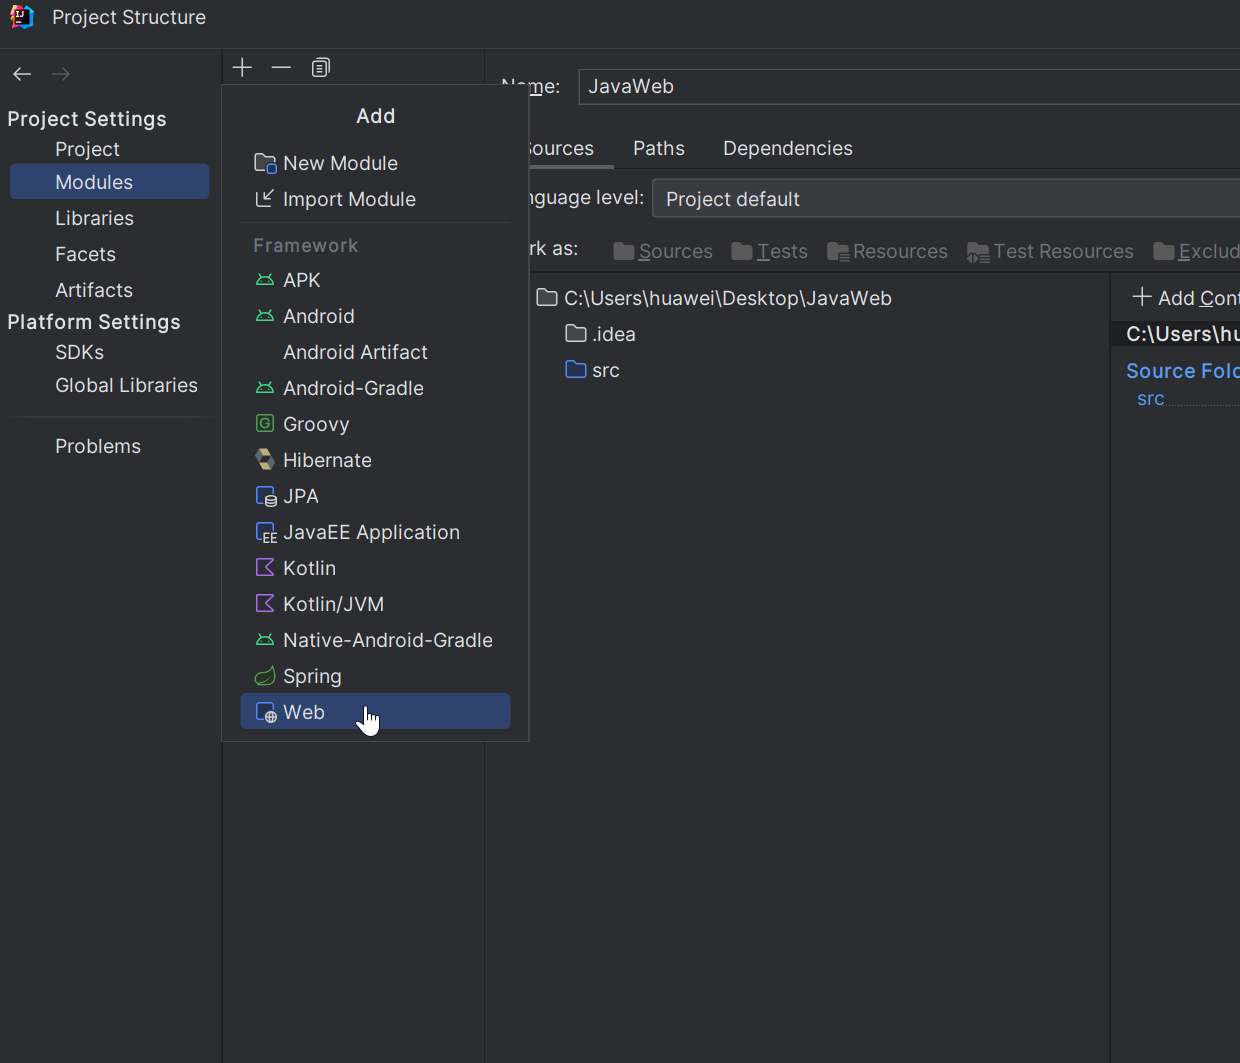Click the Groovy framework icon
This screenshot has height=1063, width=1240.
[265, 424]
